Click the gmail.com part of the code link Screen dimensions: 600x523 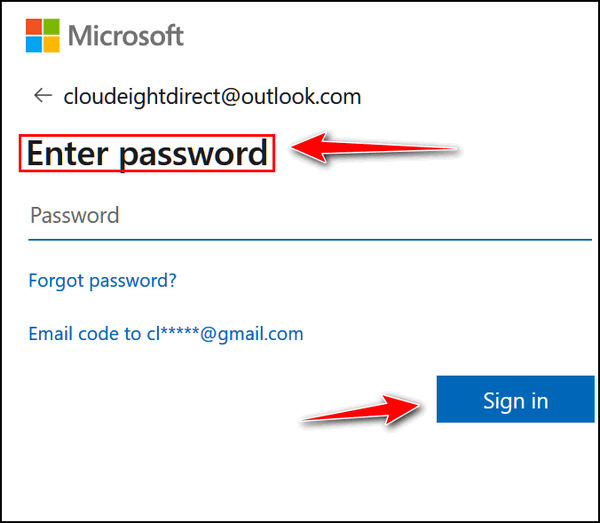tap(261, 335)
